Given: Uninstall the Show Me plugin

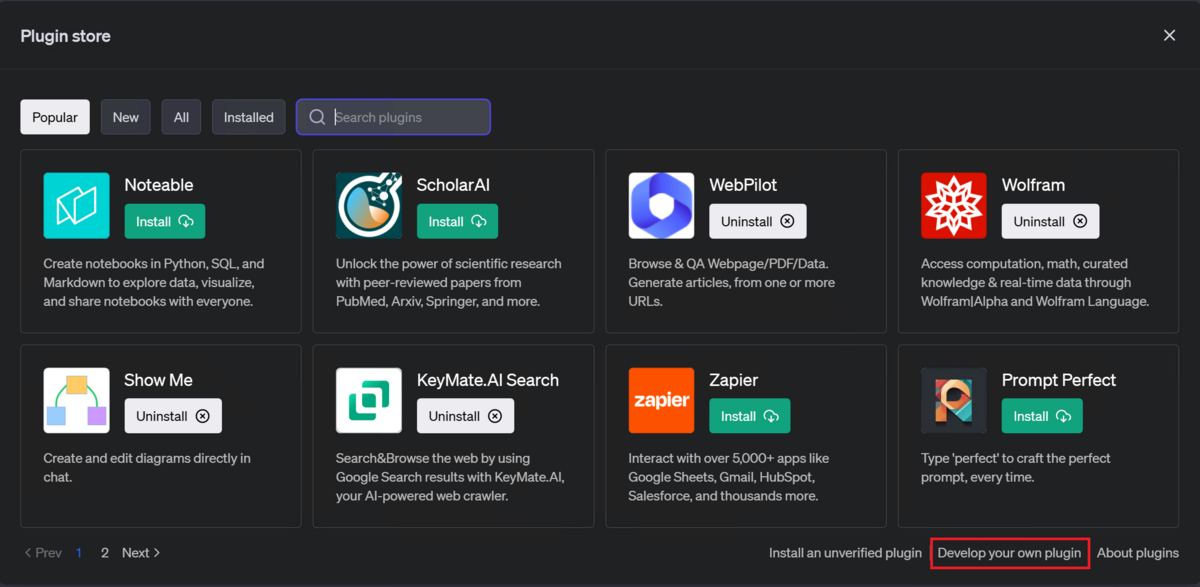Looking at the screenshot, I should pyautogui.click(x=173, y=416).
